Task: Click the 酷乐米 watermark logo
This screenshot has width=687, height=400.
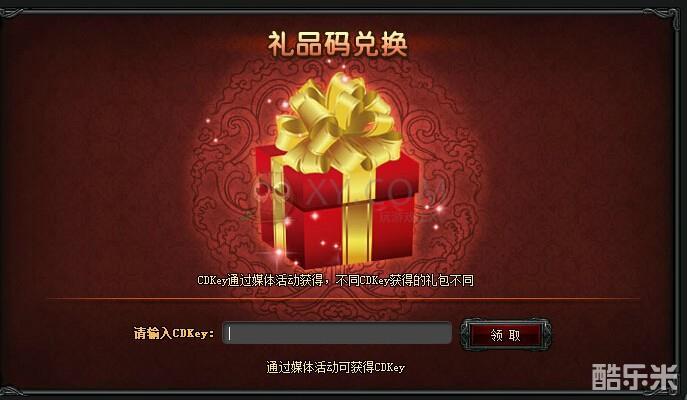Action: [x=635, y=376]
